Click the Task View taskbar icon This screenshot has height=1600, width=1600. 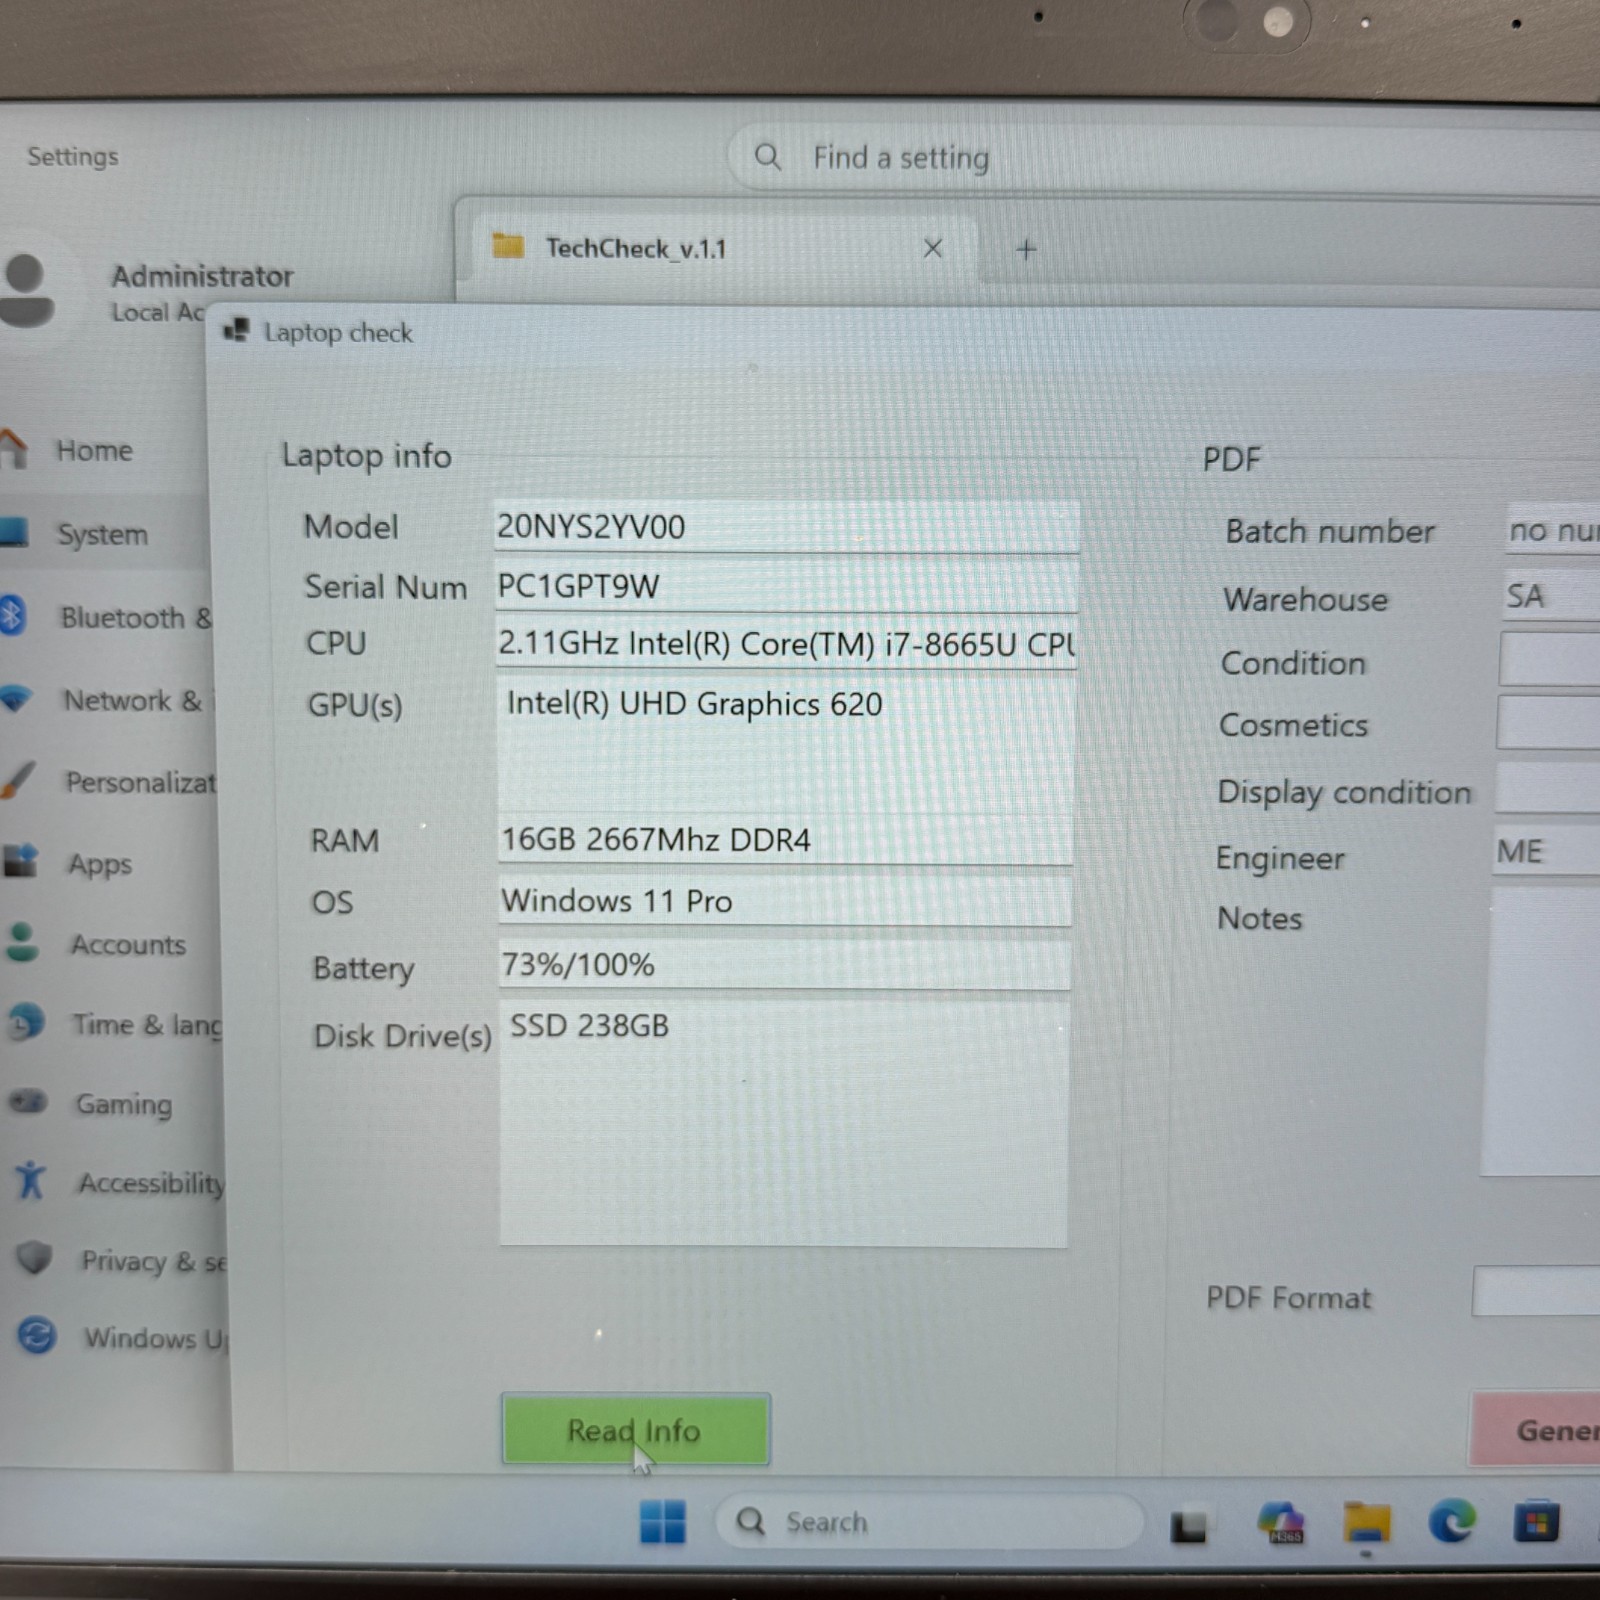click(1189, 1527)
